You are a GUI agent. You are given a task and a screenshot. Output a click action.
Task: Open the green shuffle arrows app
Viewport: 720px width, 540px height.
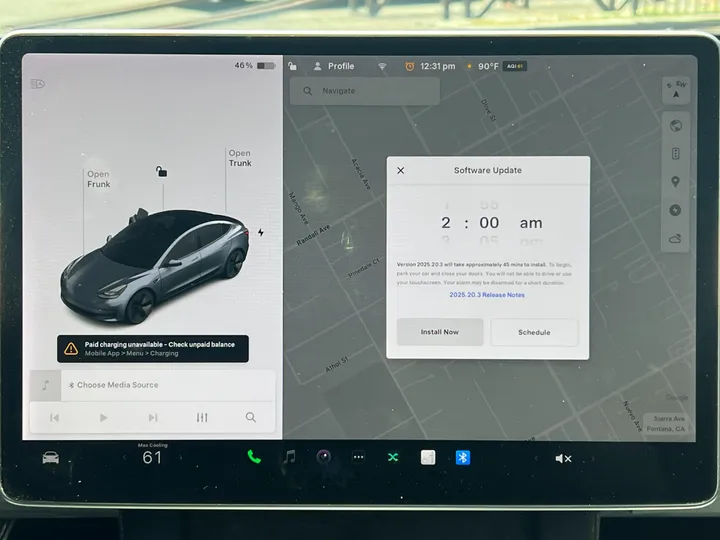point(393,457)
